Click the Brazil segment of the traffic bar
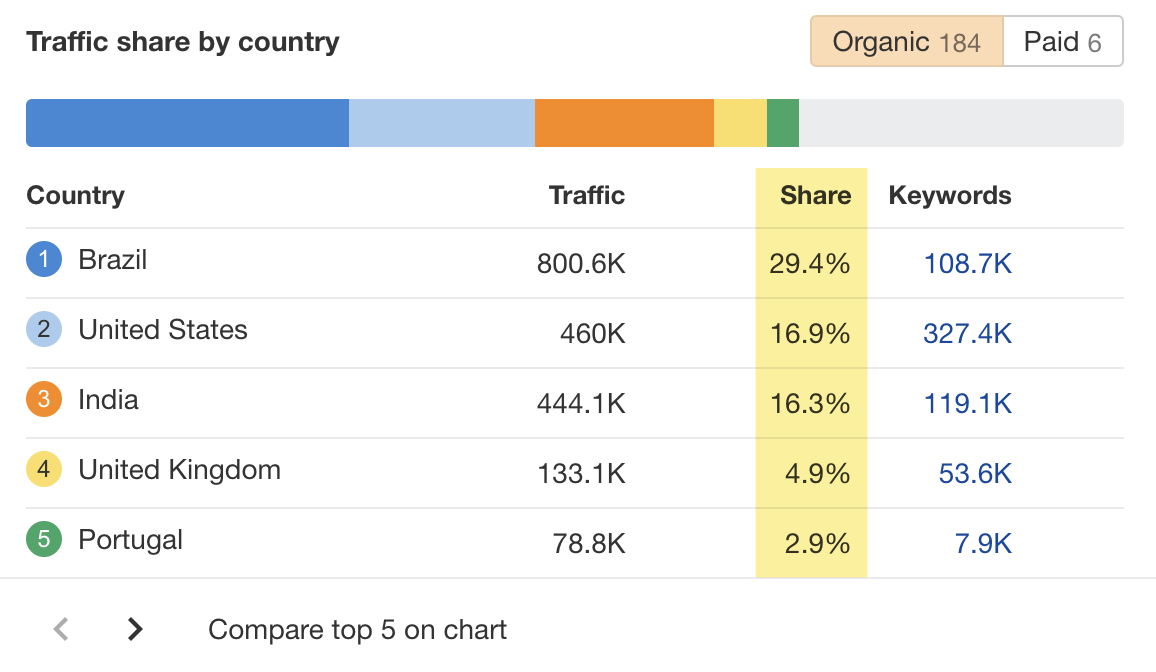1156x672 pixels. click(x=185, y=122)
